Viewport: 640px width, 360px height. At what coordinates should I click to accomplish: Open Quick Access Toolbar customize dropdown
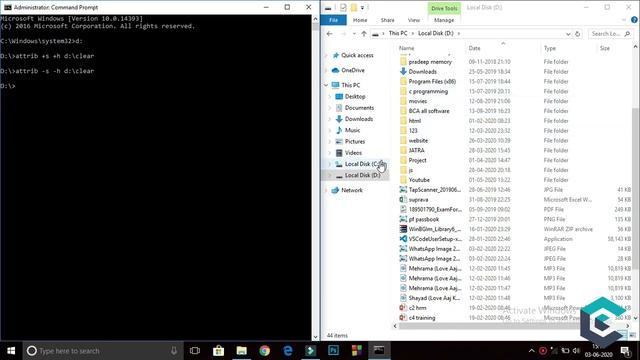click(x=362, y=8)
